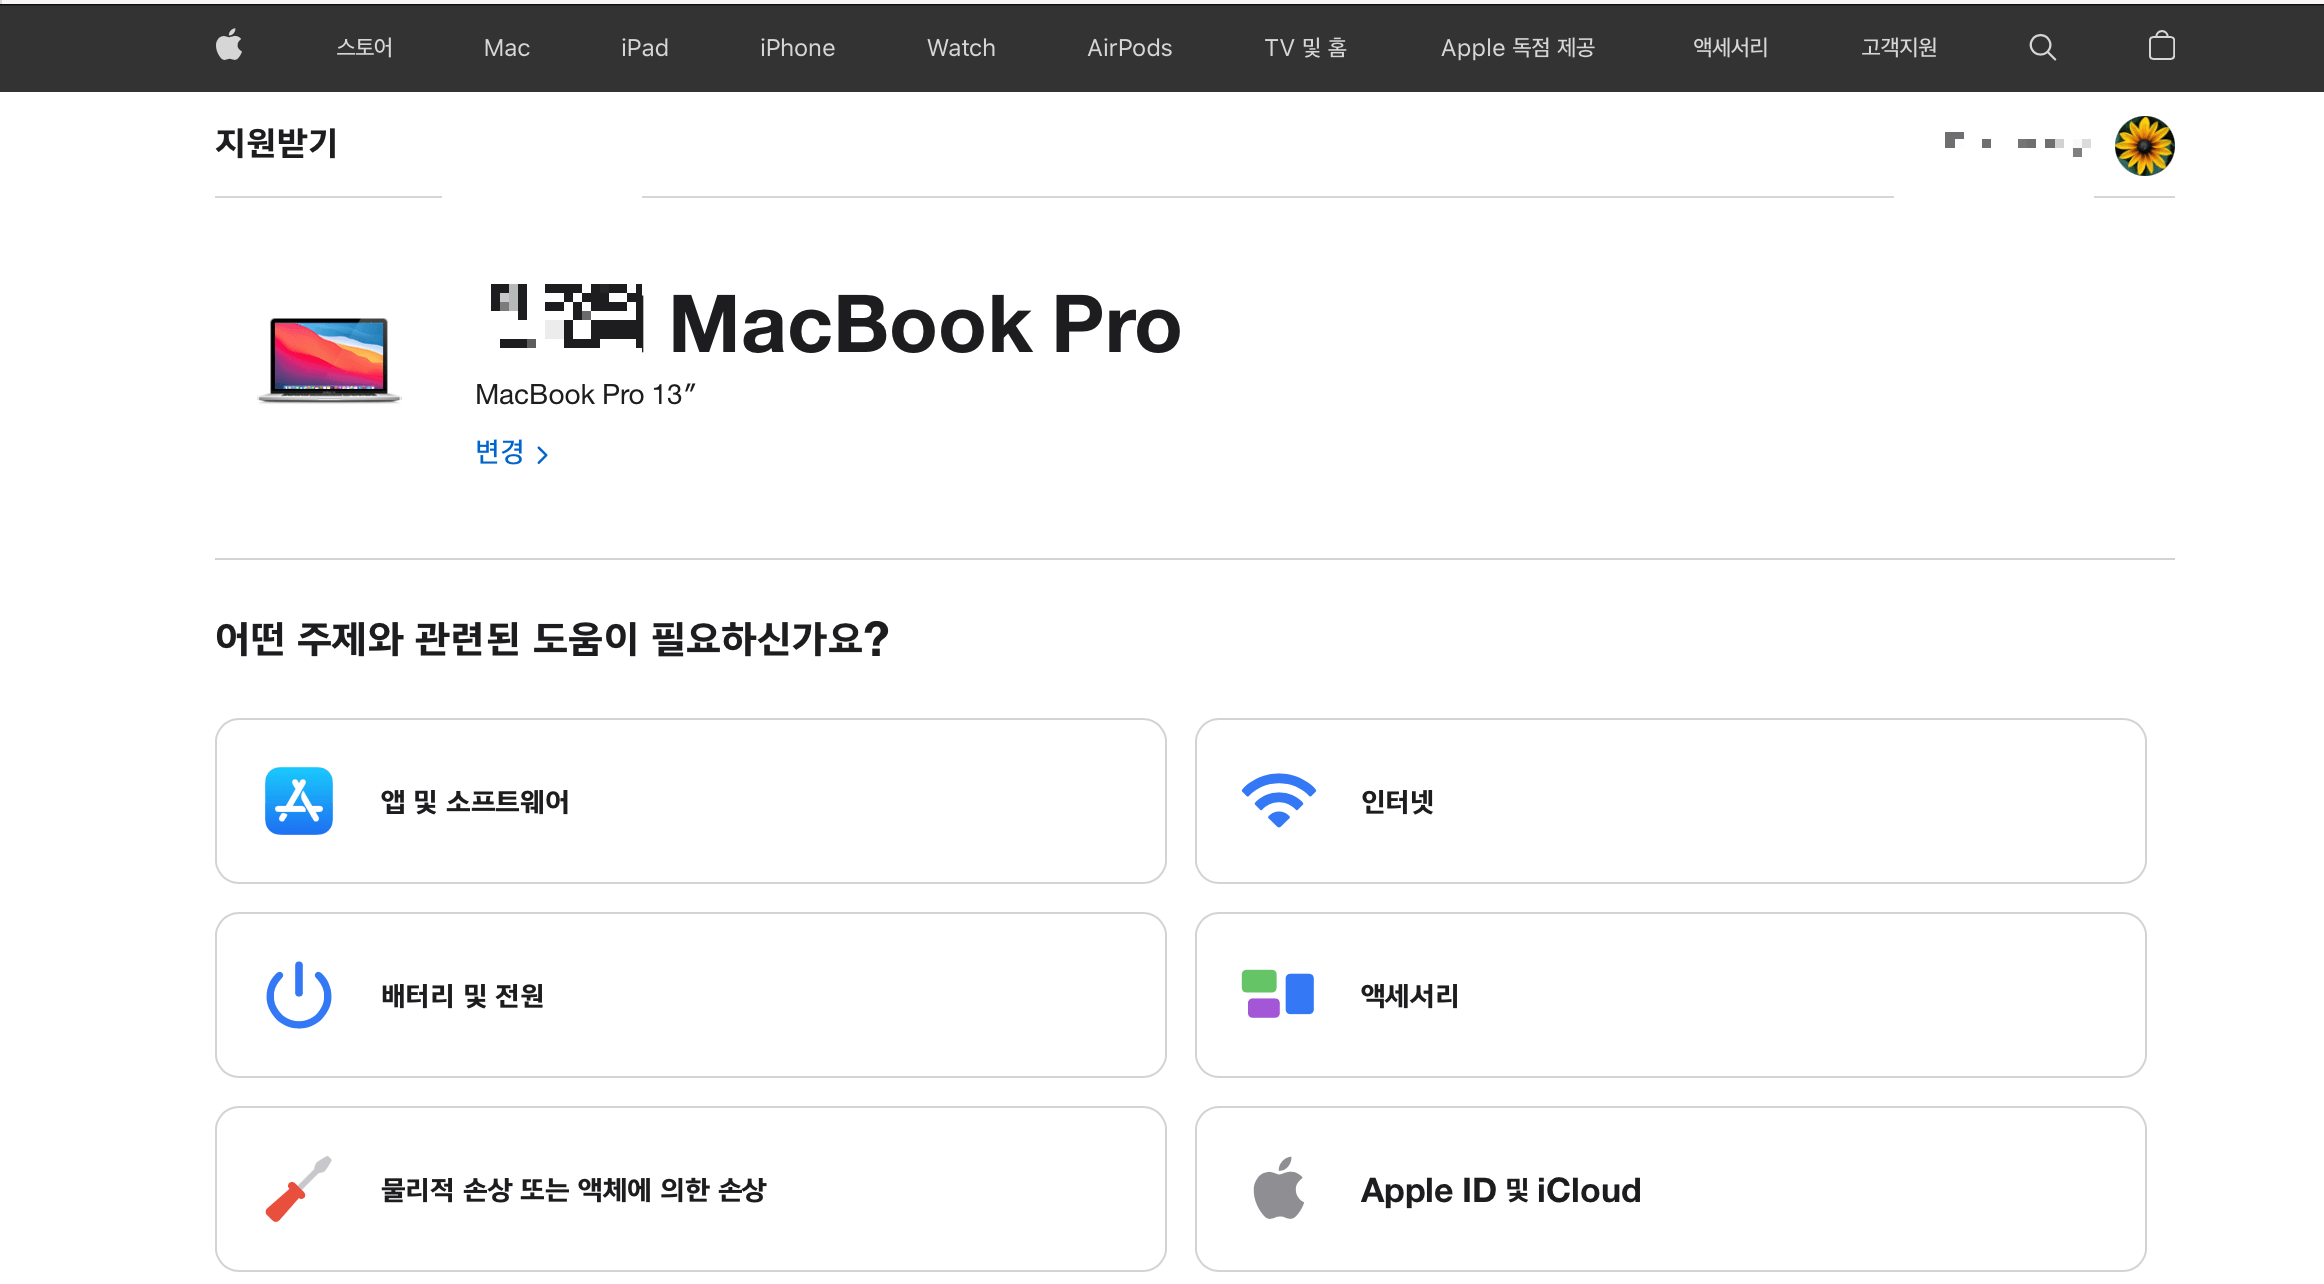Click the App Store icon on 앱 및 소프트웨어 card
2324x1284 pixels.
(297, 800)
